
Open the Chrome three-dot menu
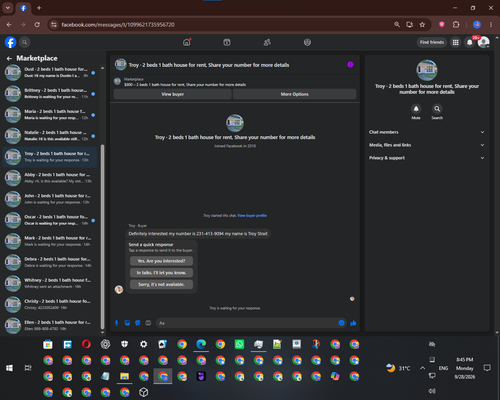(x=491, y=25)
